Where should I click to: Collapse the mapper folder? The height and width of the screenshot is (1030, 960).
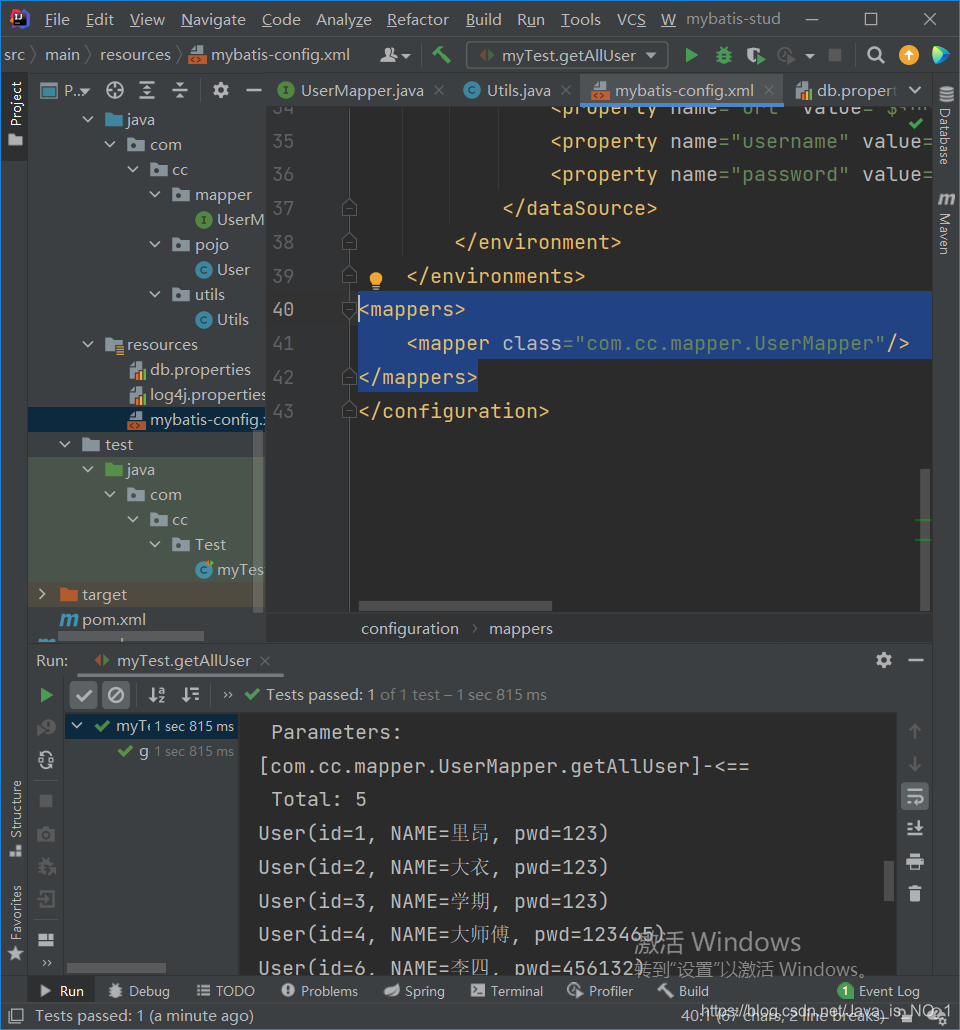[155, 194]
